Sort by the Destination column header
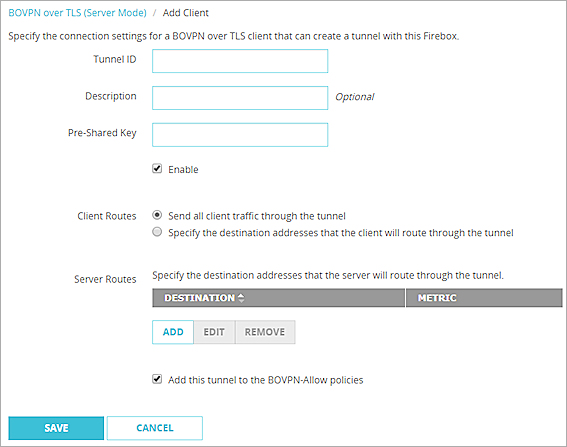Image resolution: width=567 pixels, height=447 pixels. [x=278, y=298]
